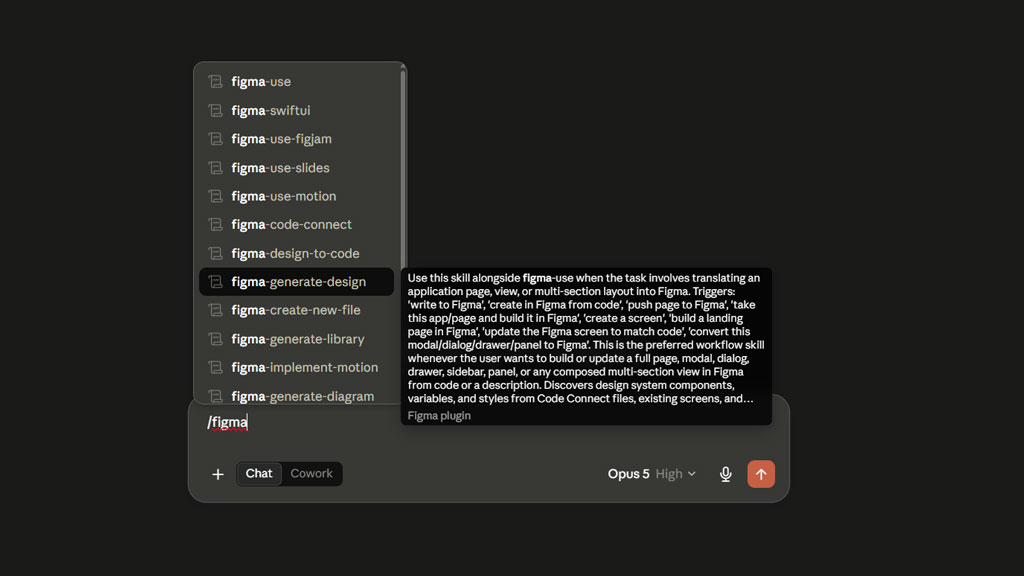Click the skill icon beside figma-generate-library
Image resolution: width=1024 pixels, height=576 pixels.
(x=216, y=339)
